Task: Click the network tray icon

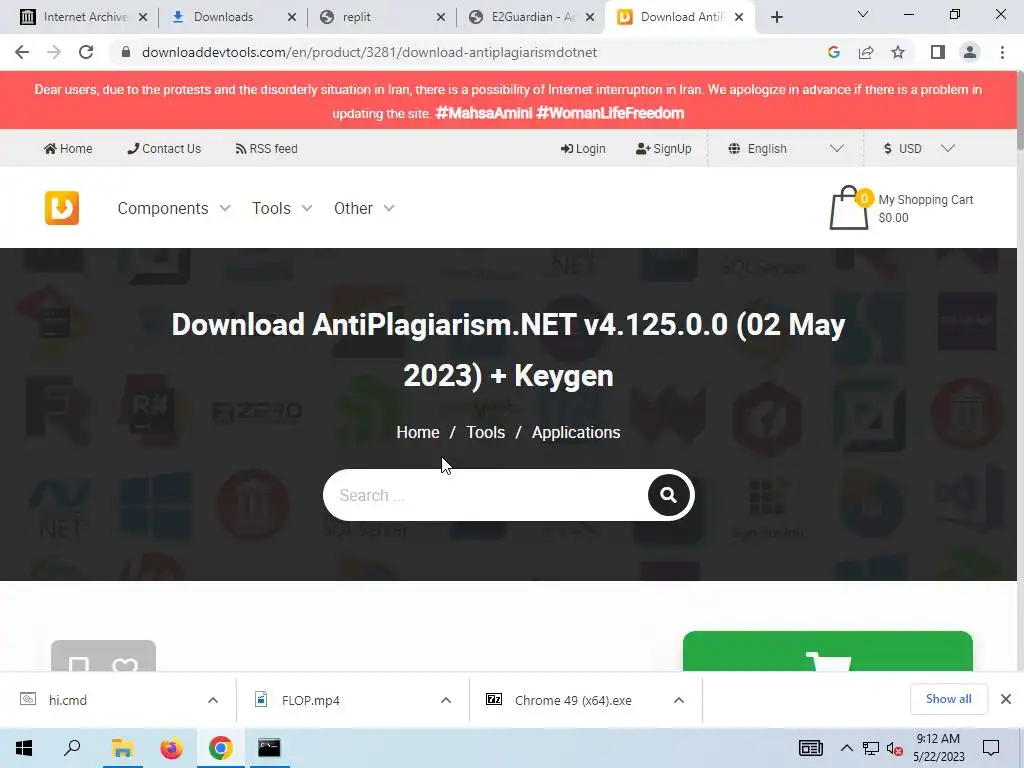Action: coord(871,748)
